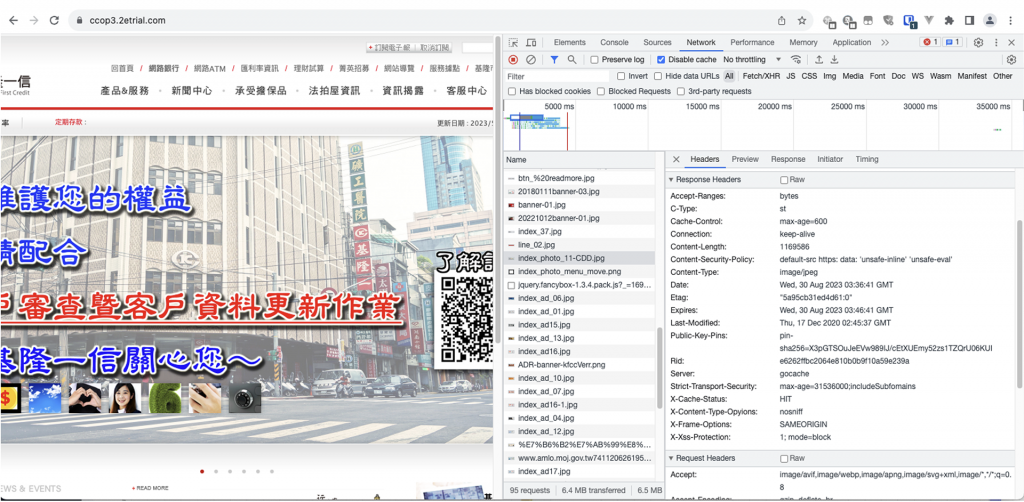Open the Sources panel
1024x502 pixels.
pyautogui.click(x=657, y=42)
